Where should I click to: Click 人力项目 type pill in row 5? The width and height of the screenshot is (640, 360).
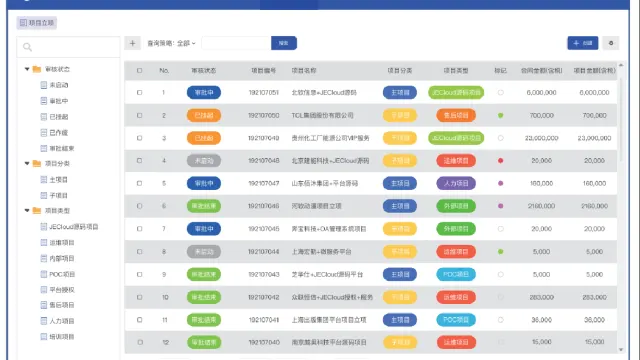tap(456, 183)
